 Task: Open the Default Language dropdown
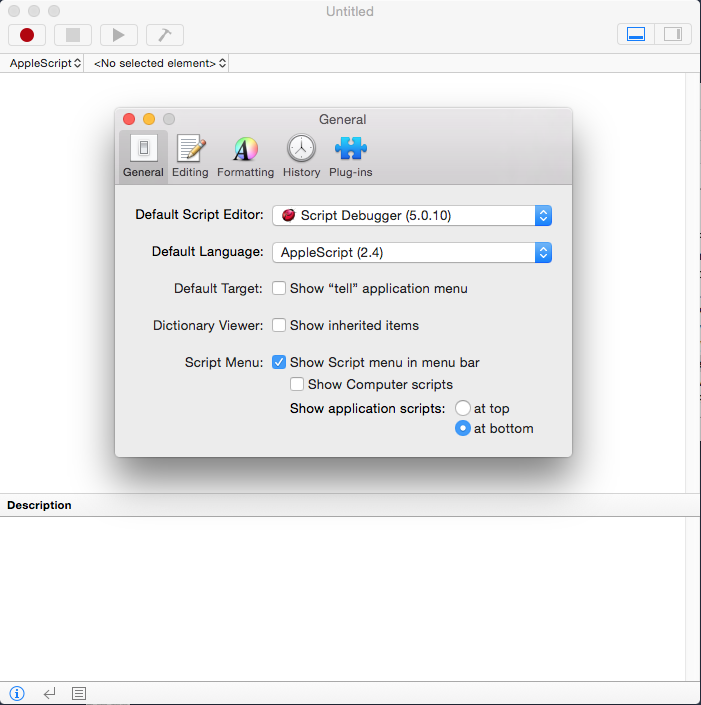tap(412, 253)
